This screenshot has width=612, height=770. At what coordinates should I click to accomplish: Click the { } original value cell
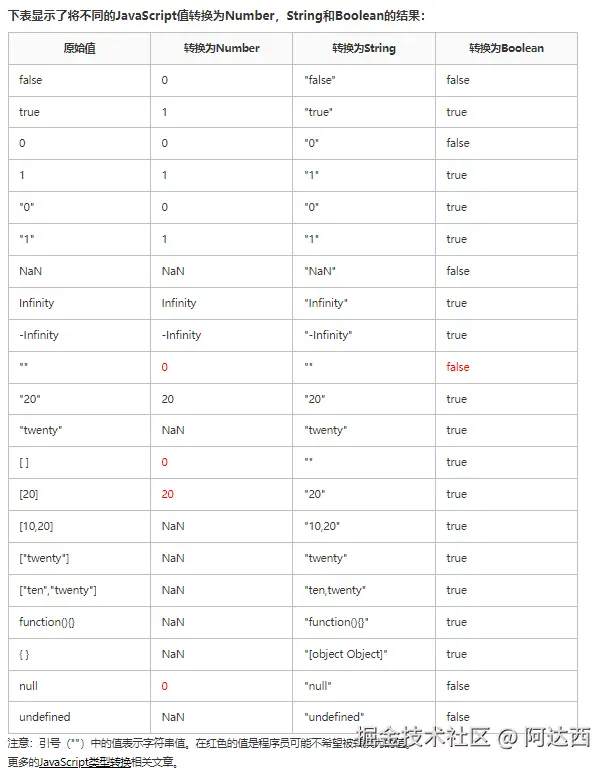coord(27,654)
